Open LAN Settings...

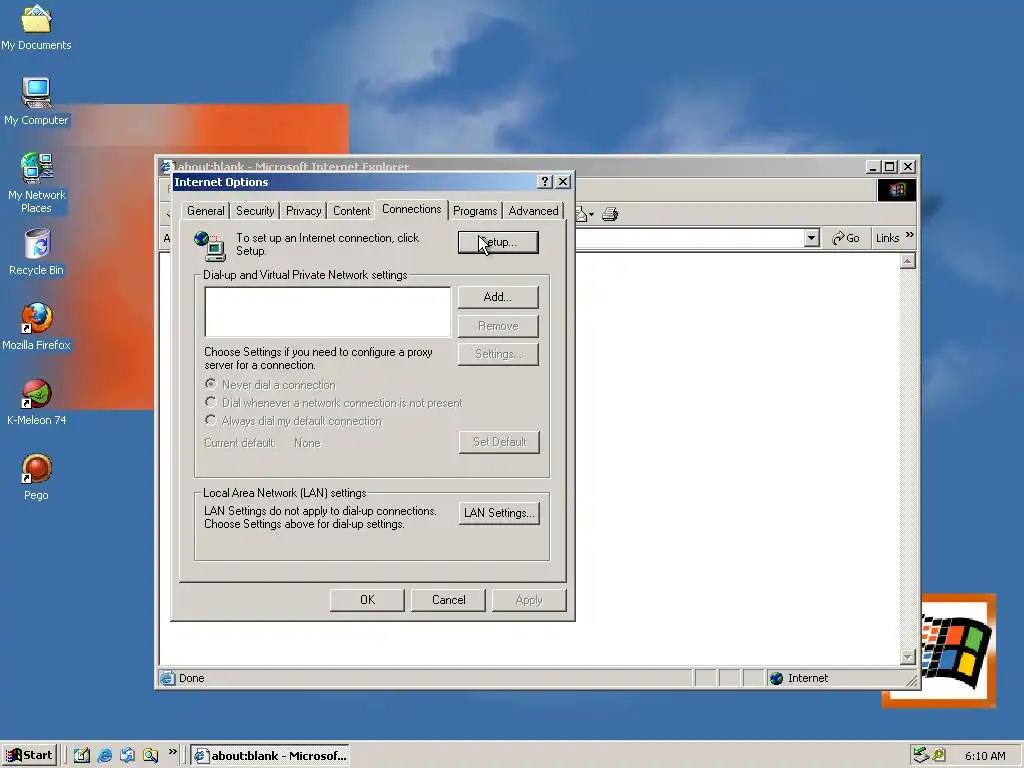499,513
